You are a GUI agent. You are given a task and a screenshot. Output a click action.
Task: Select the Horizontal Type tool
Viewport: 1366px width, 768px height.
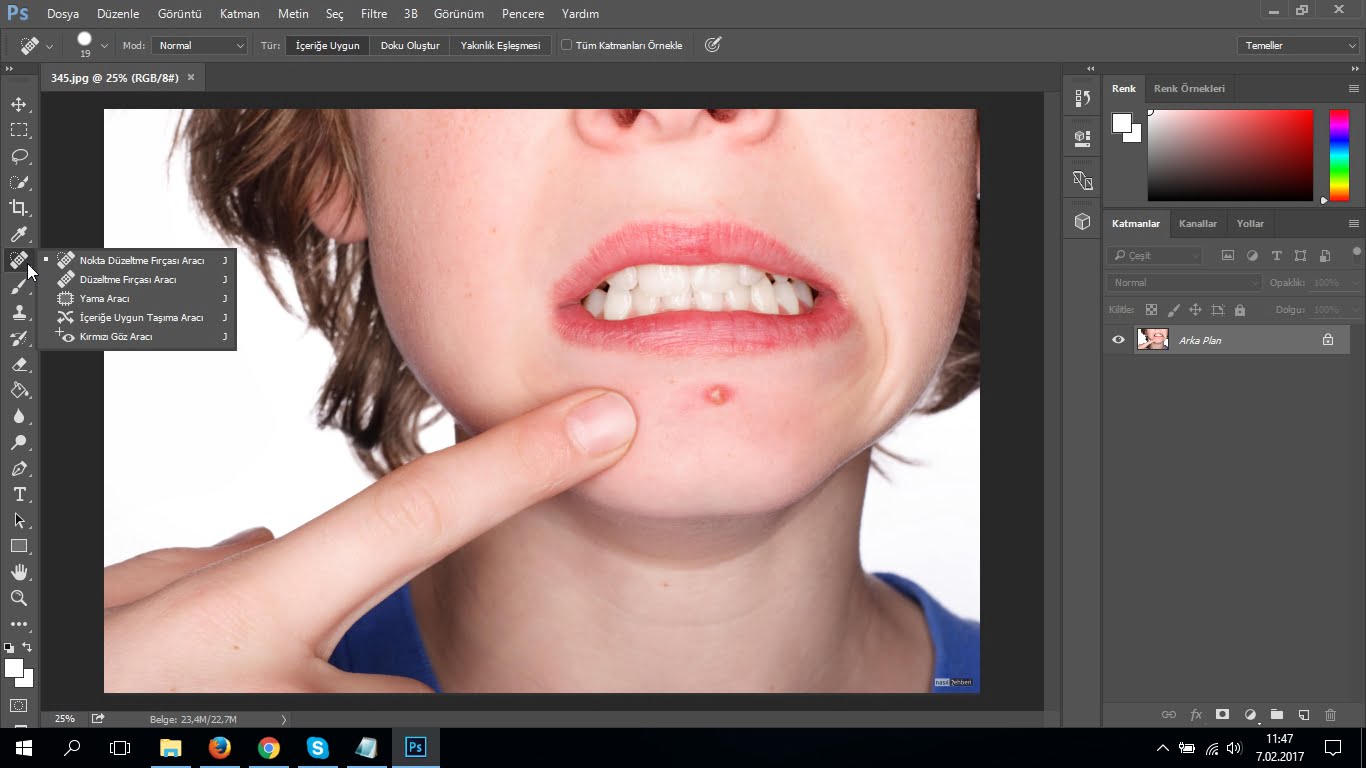(18, 494)
